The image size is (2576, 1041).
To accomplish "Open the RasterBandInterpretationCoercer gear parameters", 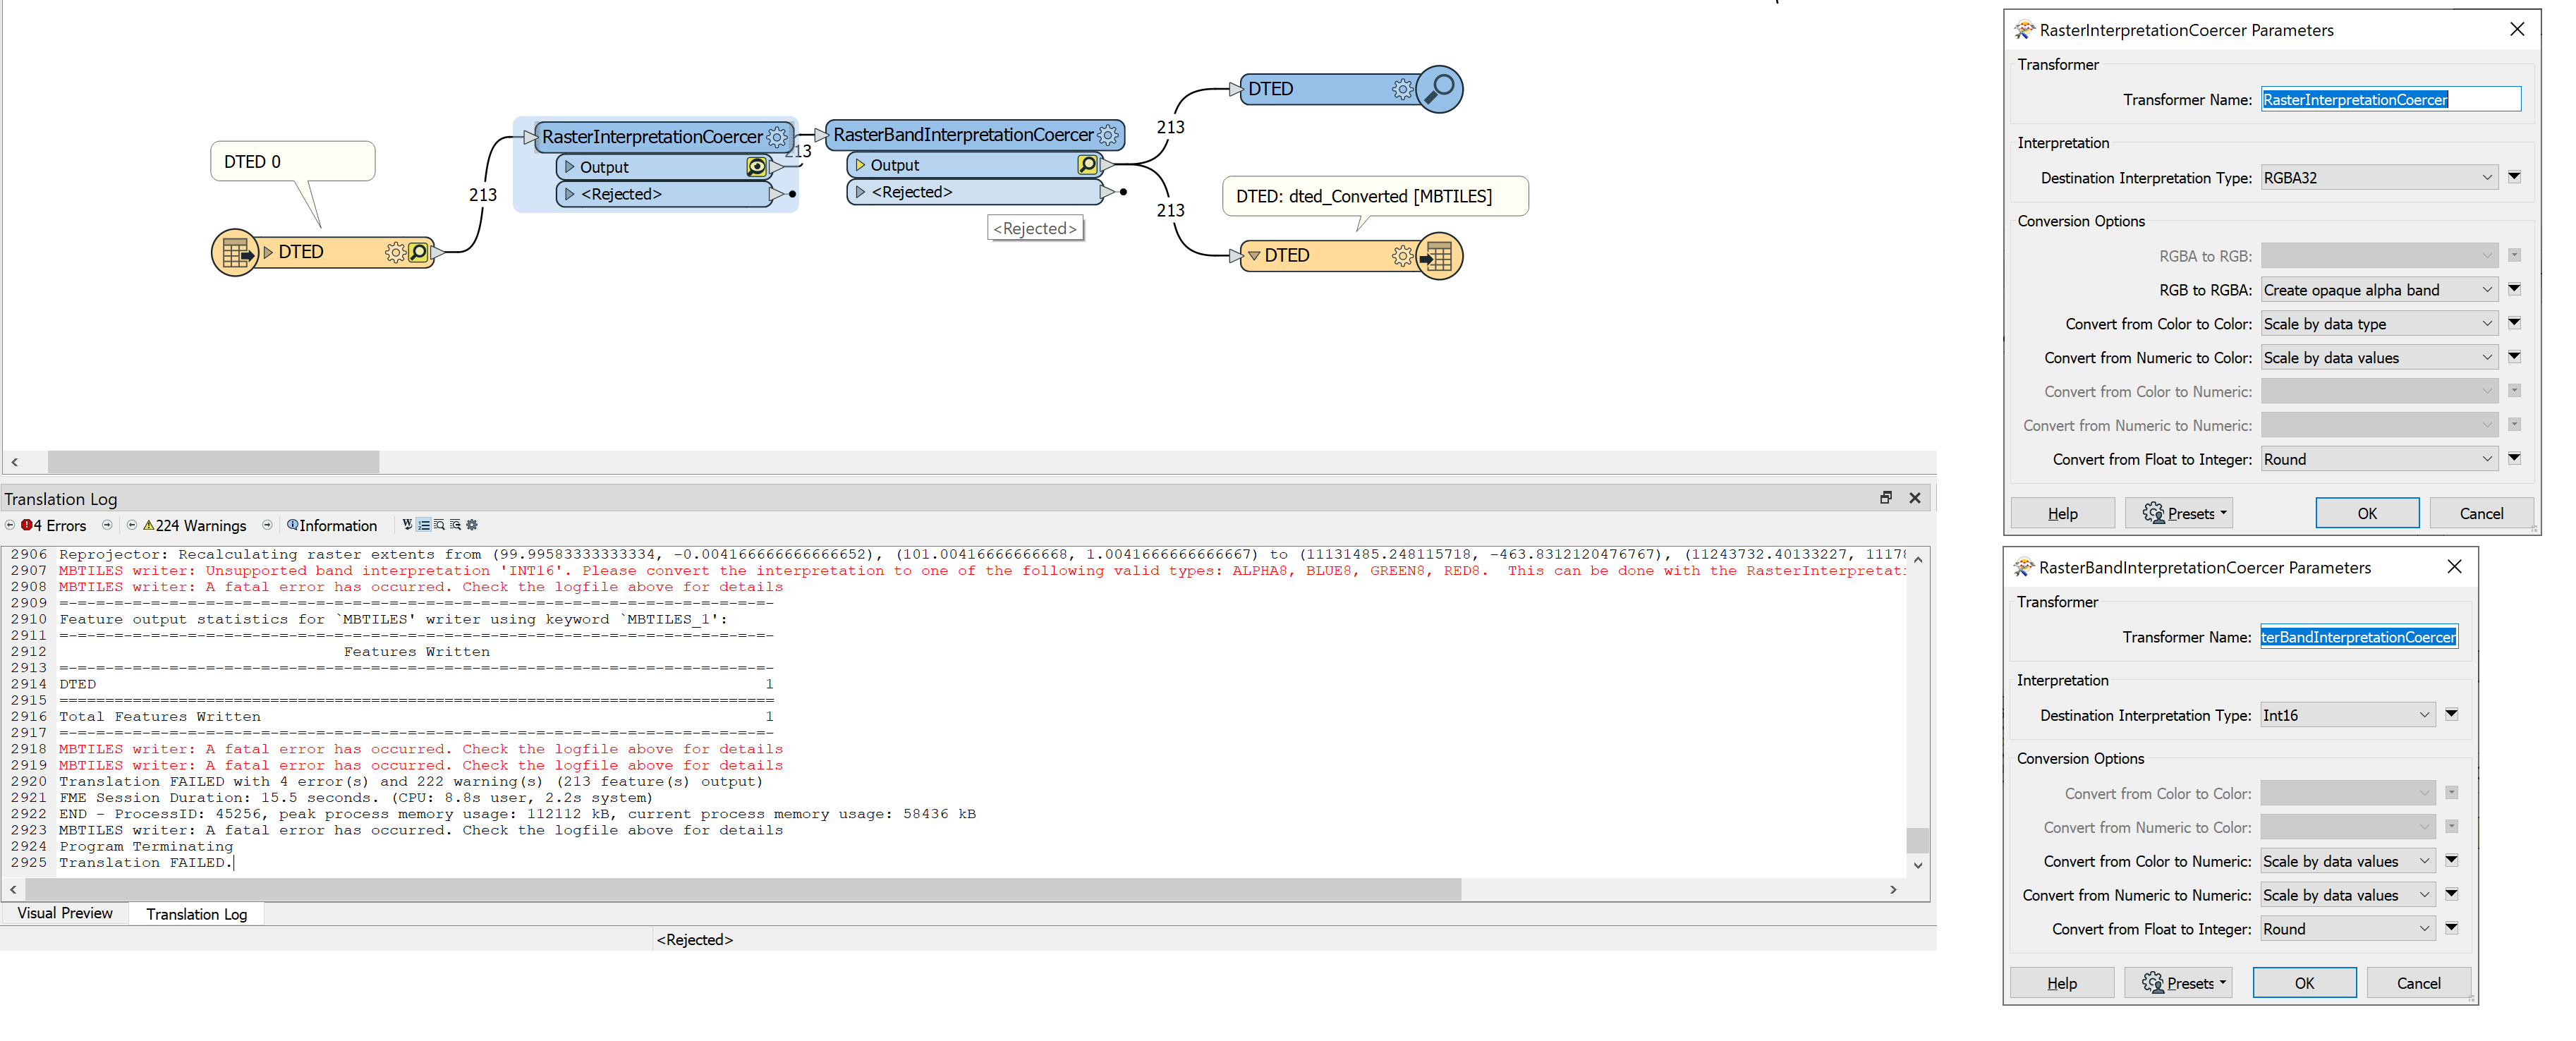I will tap(1108, 135).
